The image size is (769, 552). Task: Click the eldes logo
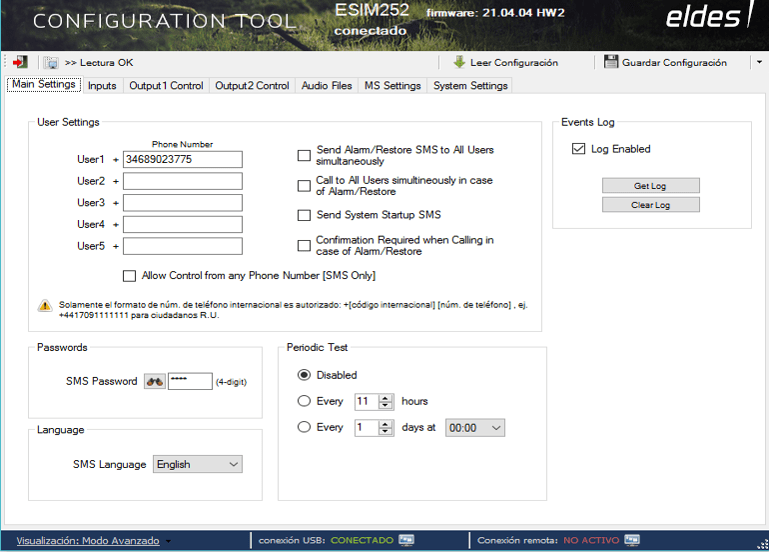pos(708,16)
